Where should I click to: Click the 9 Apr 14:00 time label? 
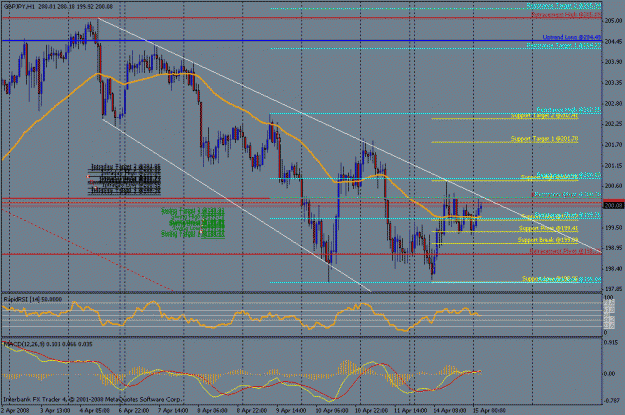click(x=290, y=411)
